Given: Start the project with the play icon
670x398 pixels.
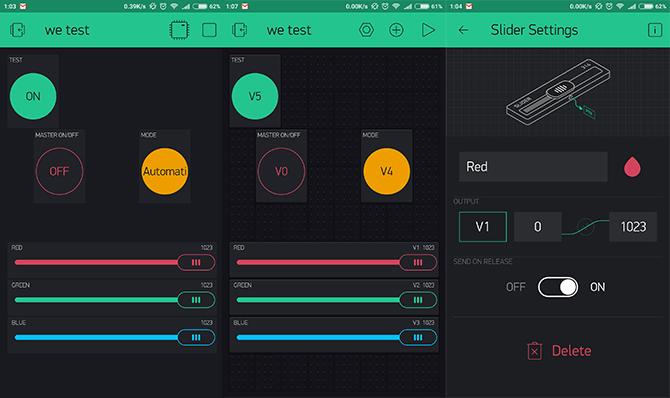Looking at the screenshot, I should pyautogui.click(x=428, y=30).
